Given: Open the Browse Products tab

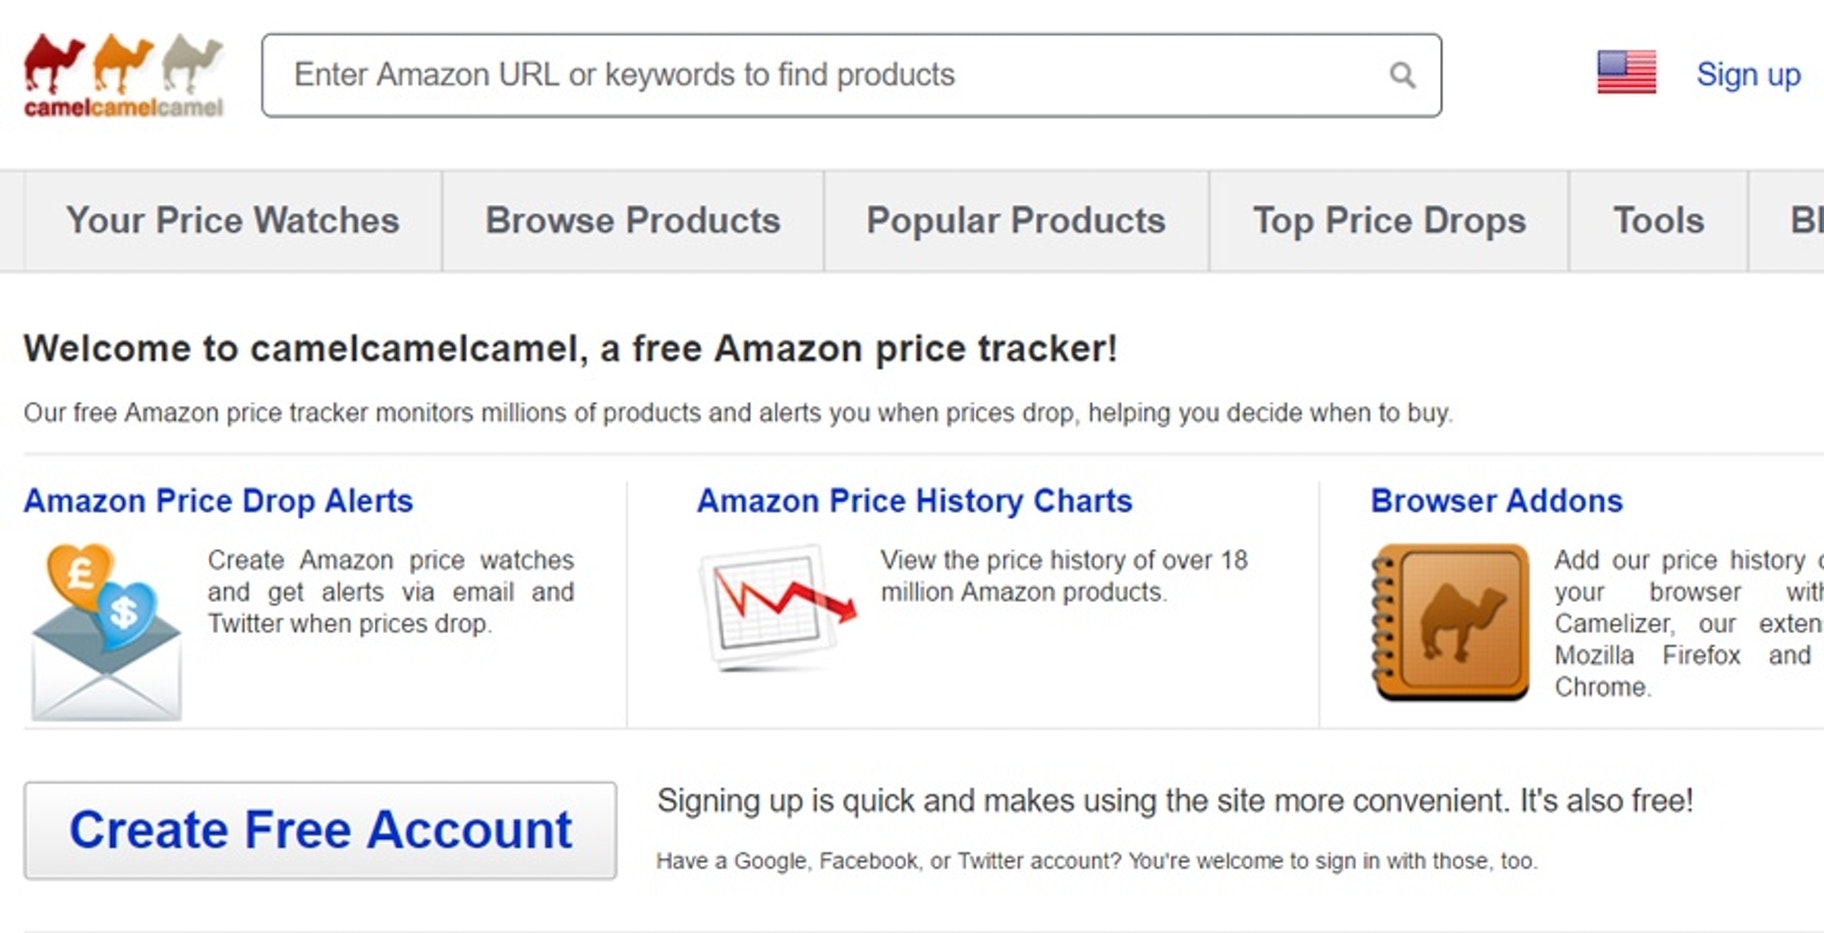Looking at the screenshot, I should point(633,221).
